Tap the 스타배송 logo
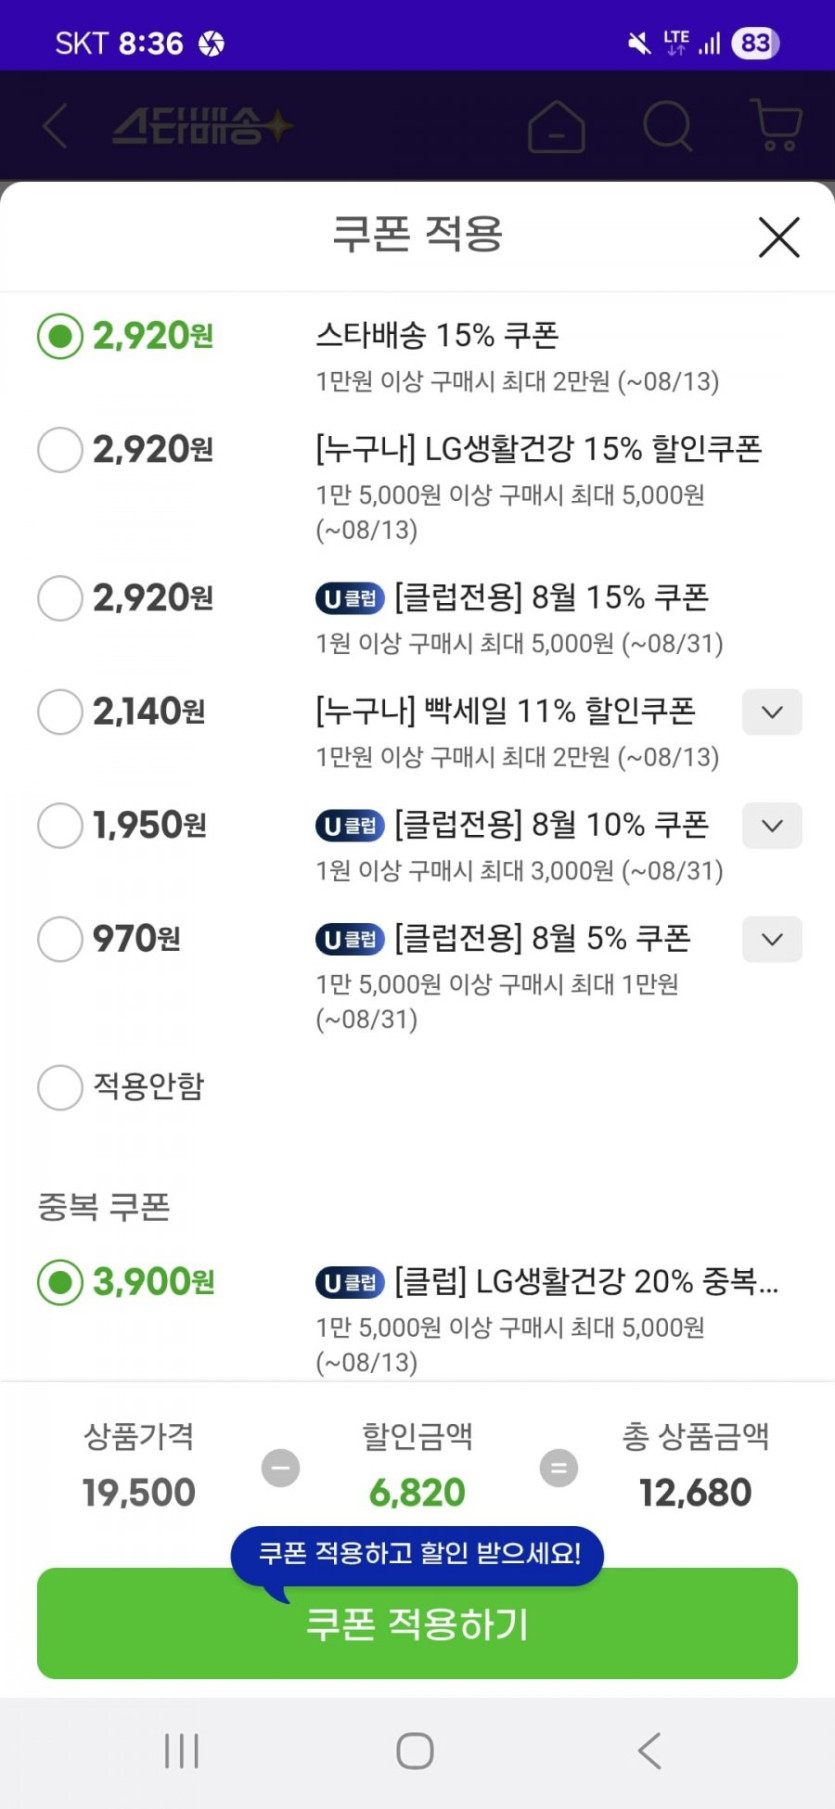Screen dimensions: 835x1809 coord(202,127)
